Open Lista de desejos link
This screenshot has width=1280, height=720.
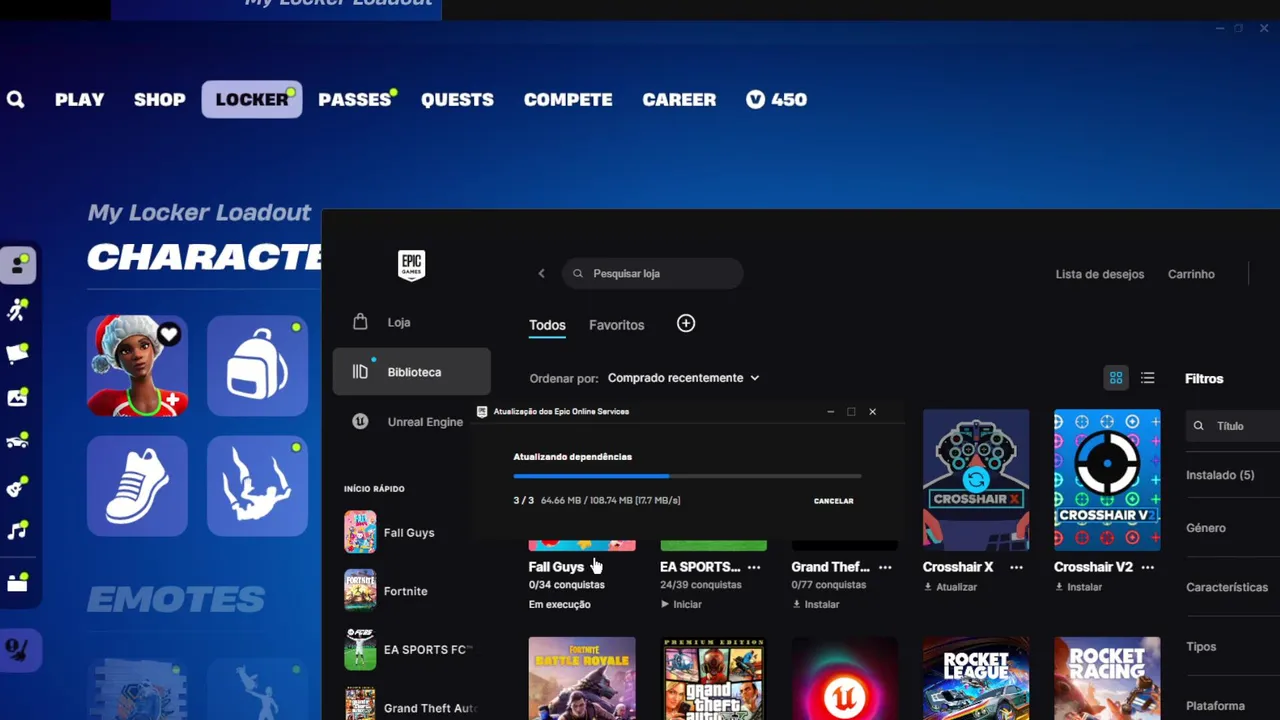click(x=1099, y=274)
